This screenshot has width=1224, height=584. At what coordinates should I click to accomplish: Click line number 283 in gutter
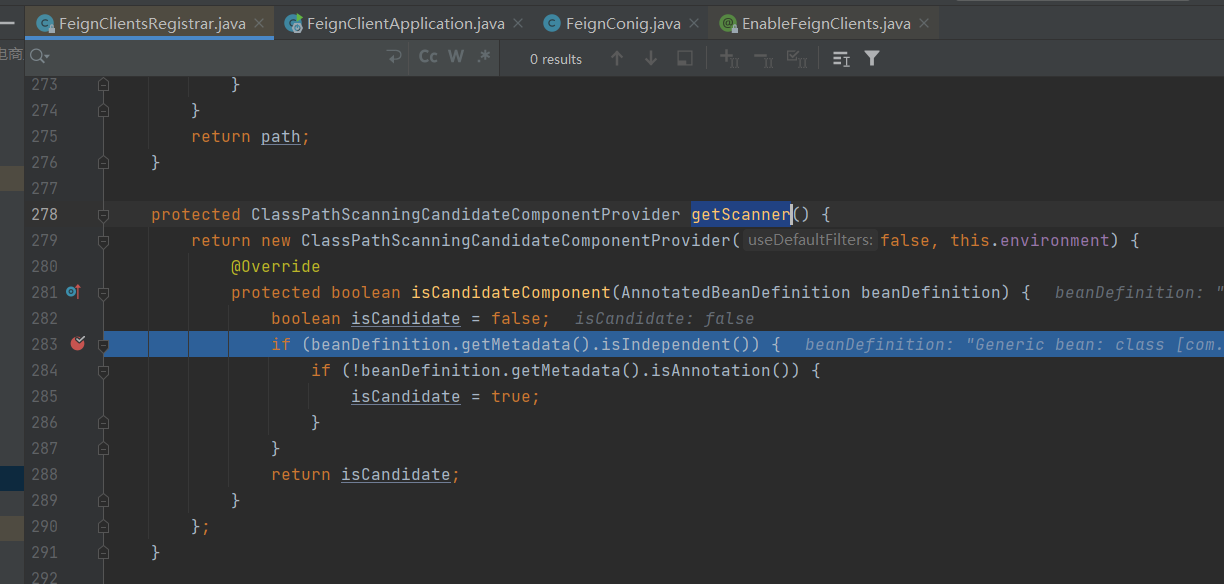click(45, 344)
